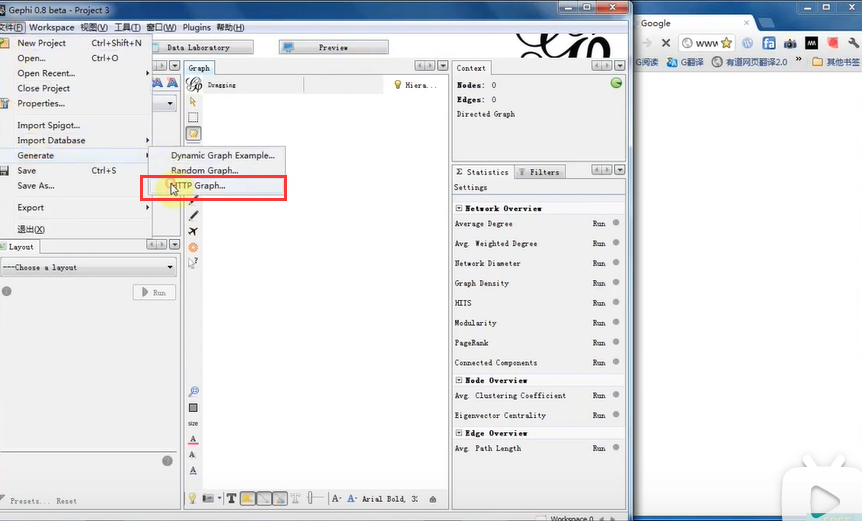Run the Modularity statistic
The width and height of the screenshot is (862, 521).
[599, 323]
